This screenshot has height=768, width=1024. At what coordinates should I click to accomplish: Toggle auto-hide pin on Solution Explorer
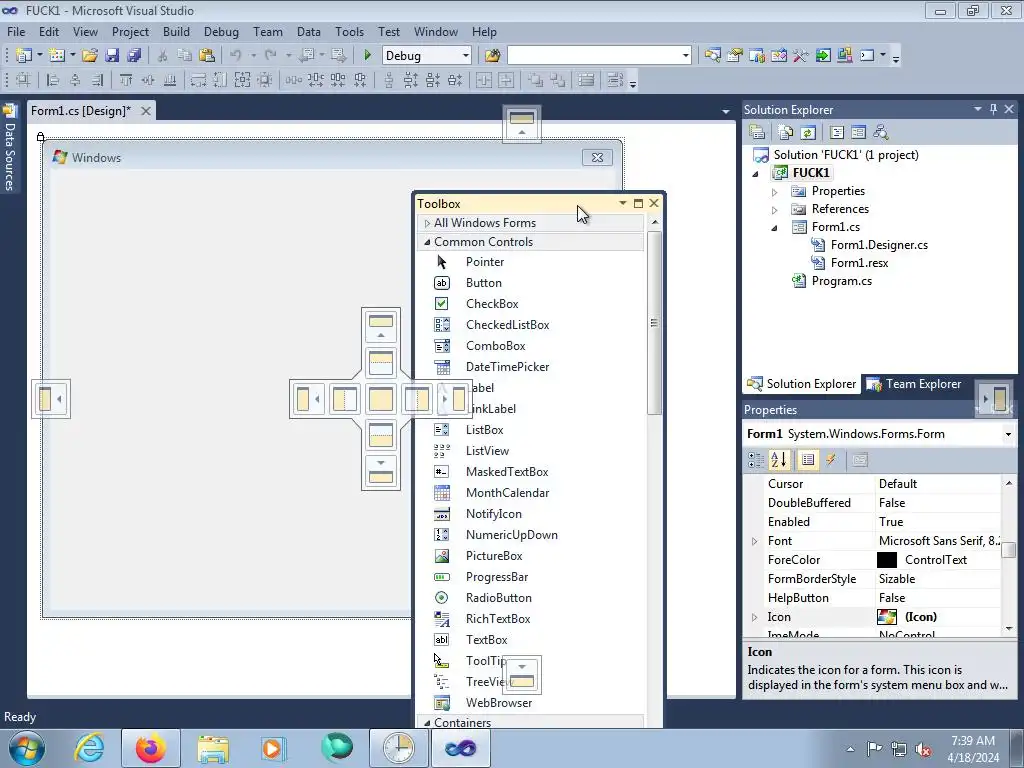(993, 109)
